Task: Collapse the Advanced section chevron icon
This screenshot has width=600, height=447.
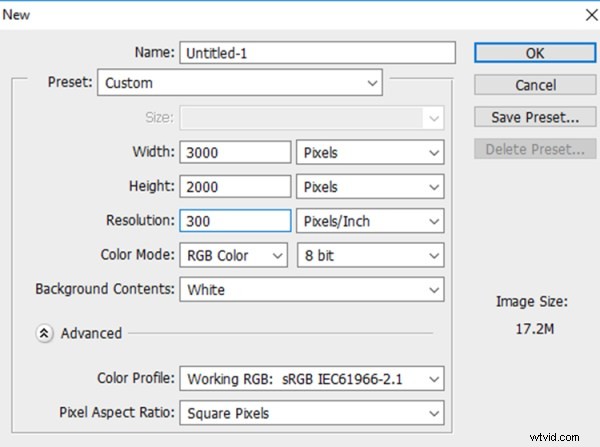Action: click(44, 334)
